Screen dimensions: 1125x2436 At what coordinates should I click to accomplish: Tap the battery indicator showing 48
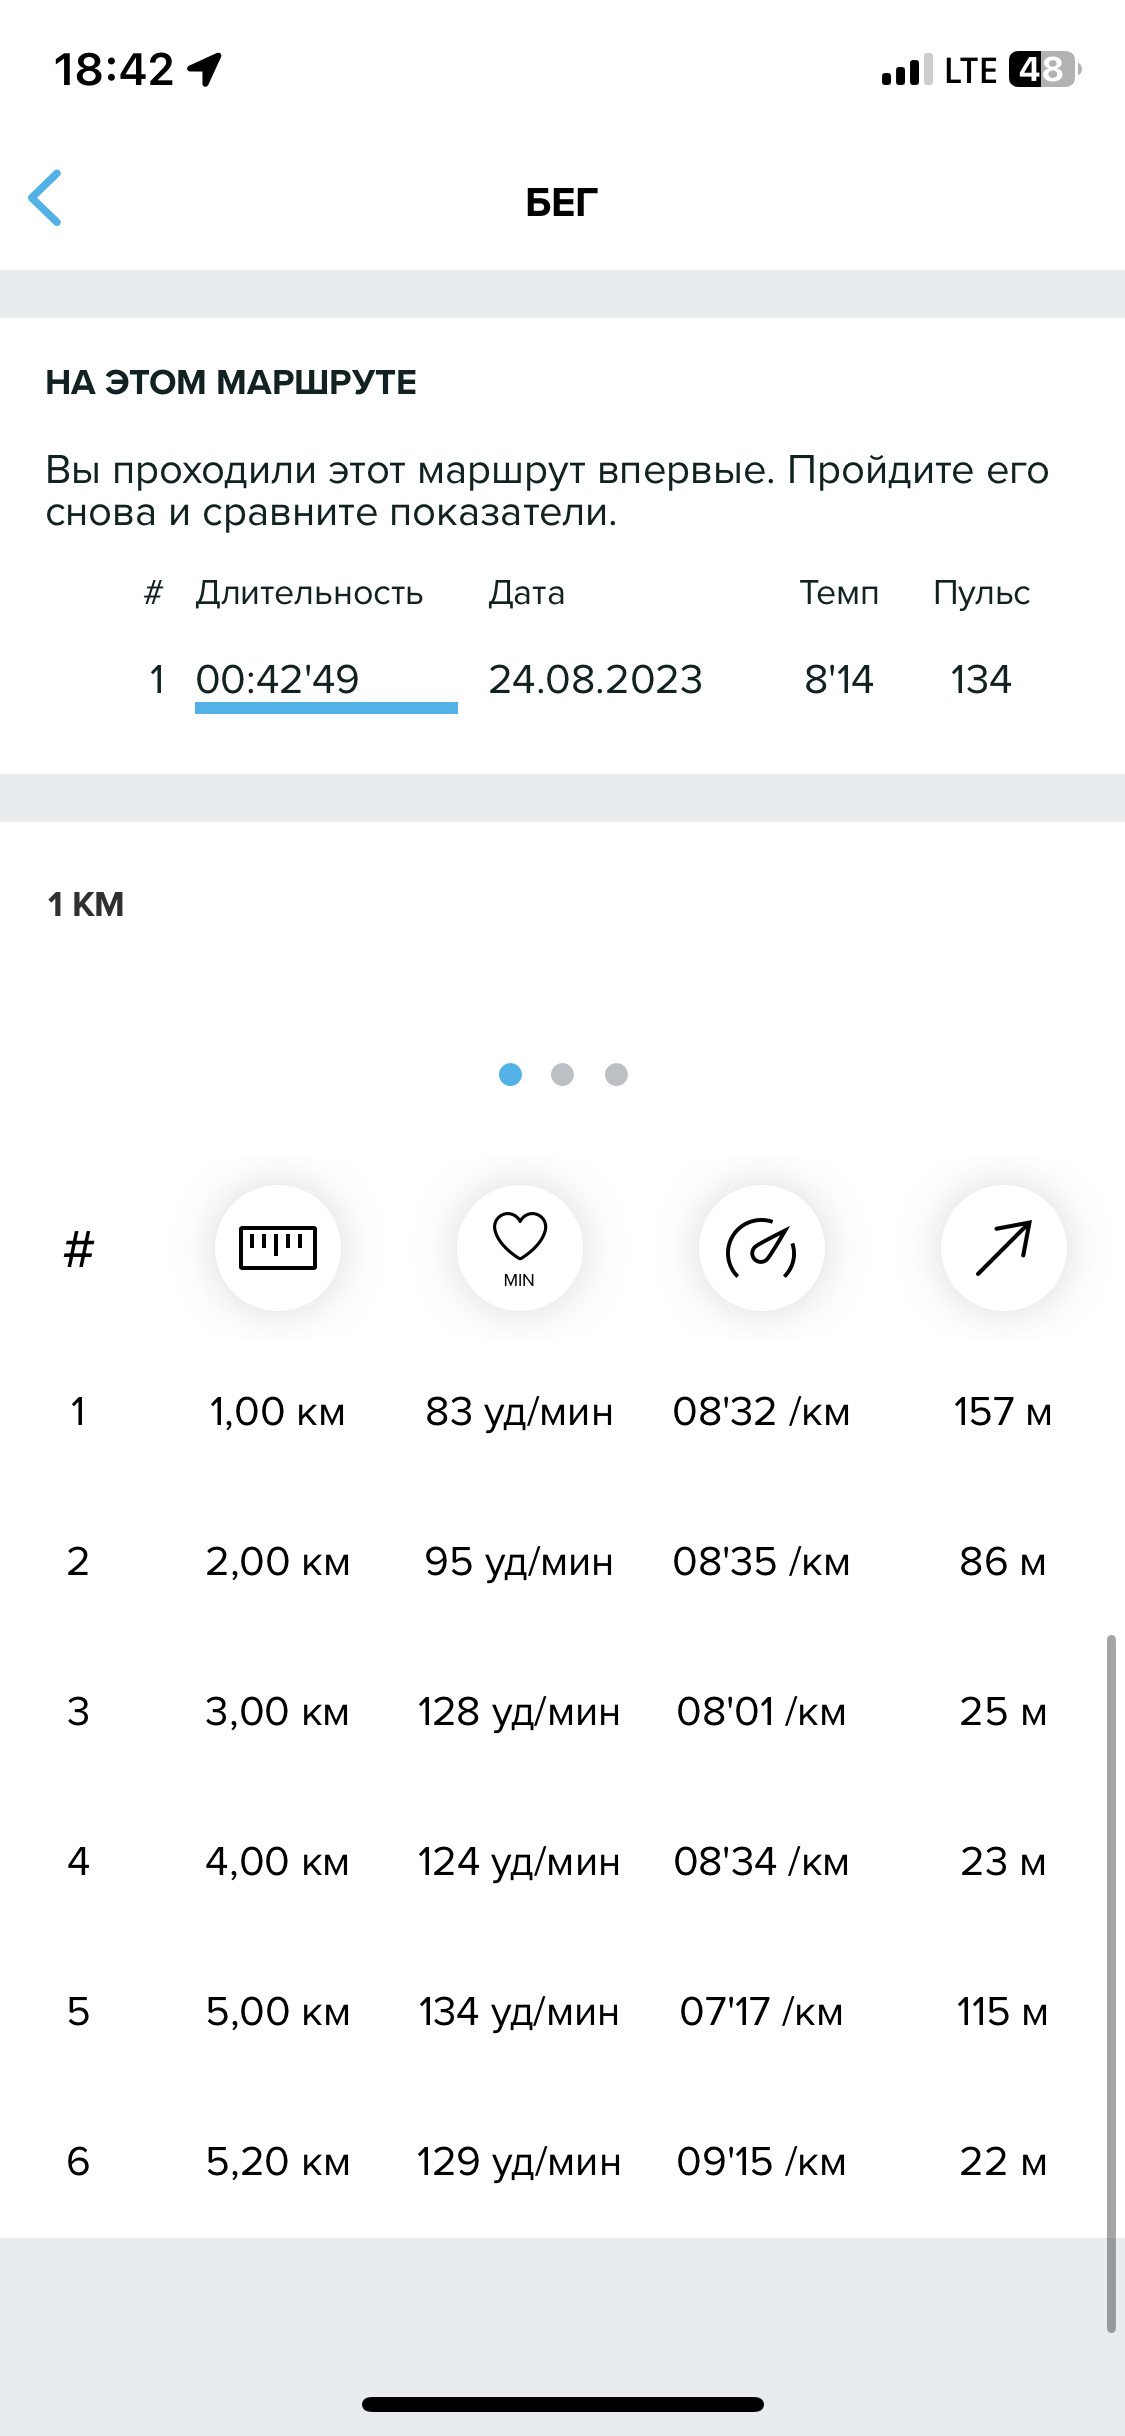click(x=1045, y=70)
